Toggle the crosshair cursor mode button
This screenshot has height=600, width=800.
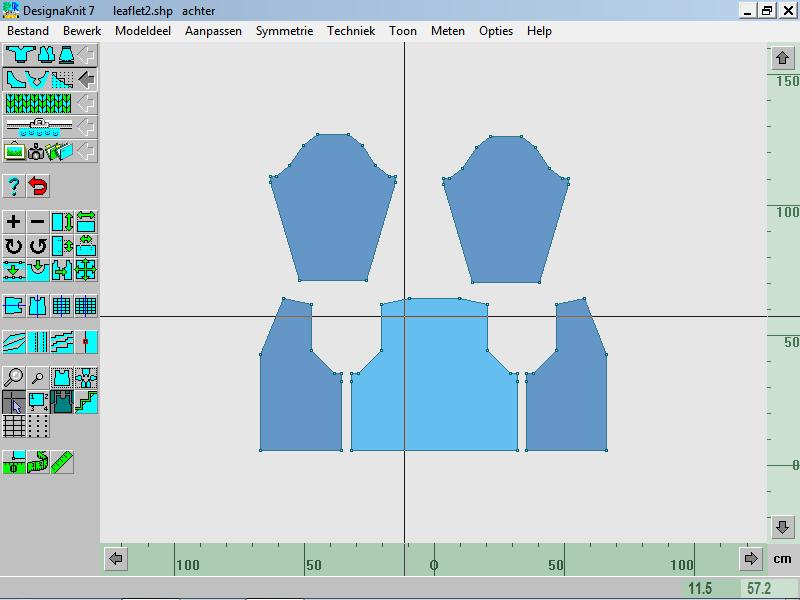coord(14,402)
